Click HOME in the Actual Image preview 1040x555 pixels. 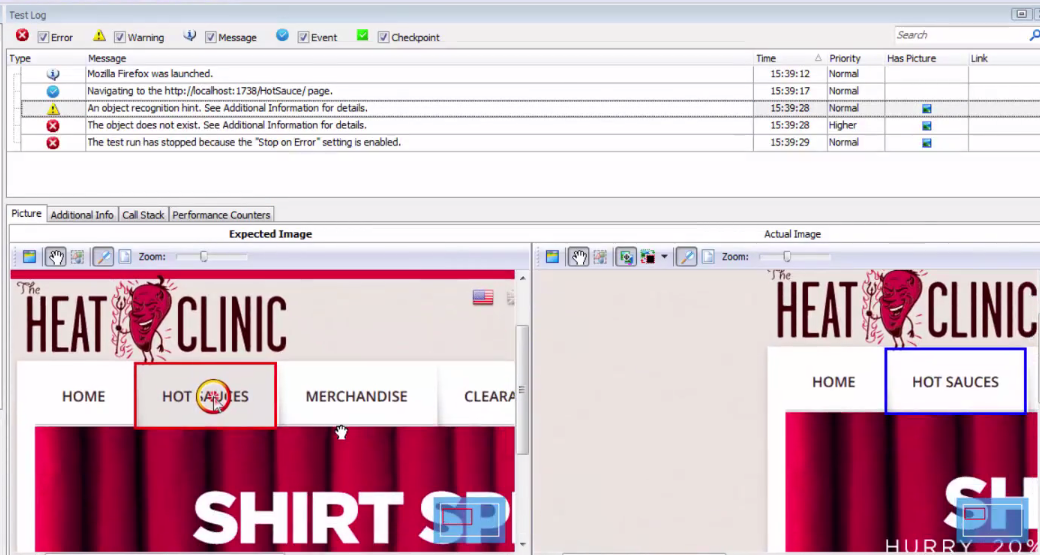(834, 382)
